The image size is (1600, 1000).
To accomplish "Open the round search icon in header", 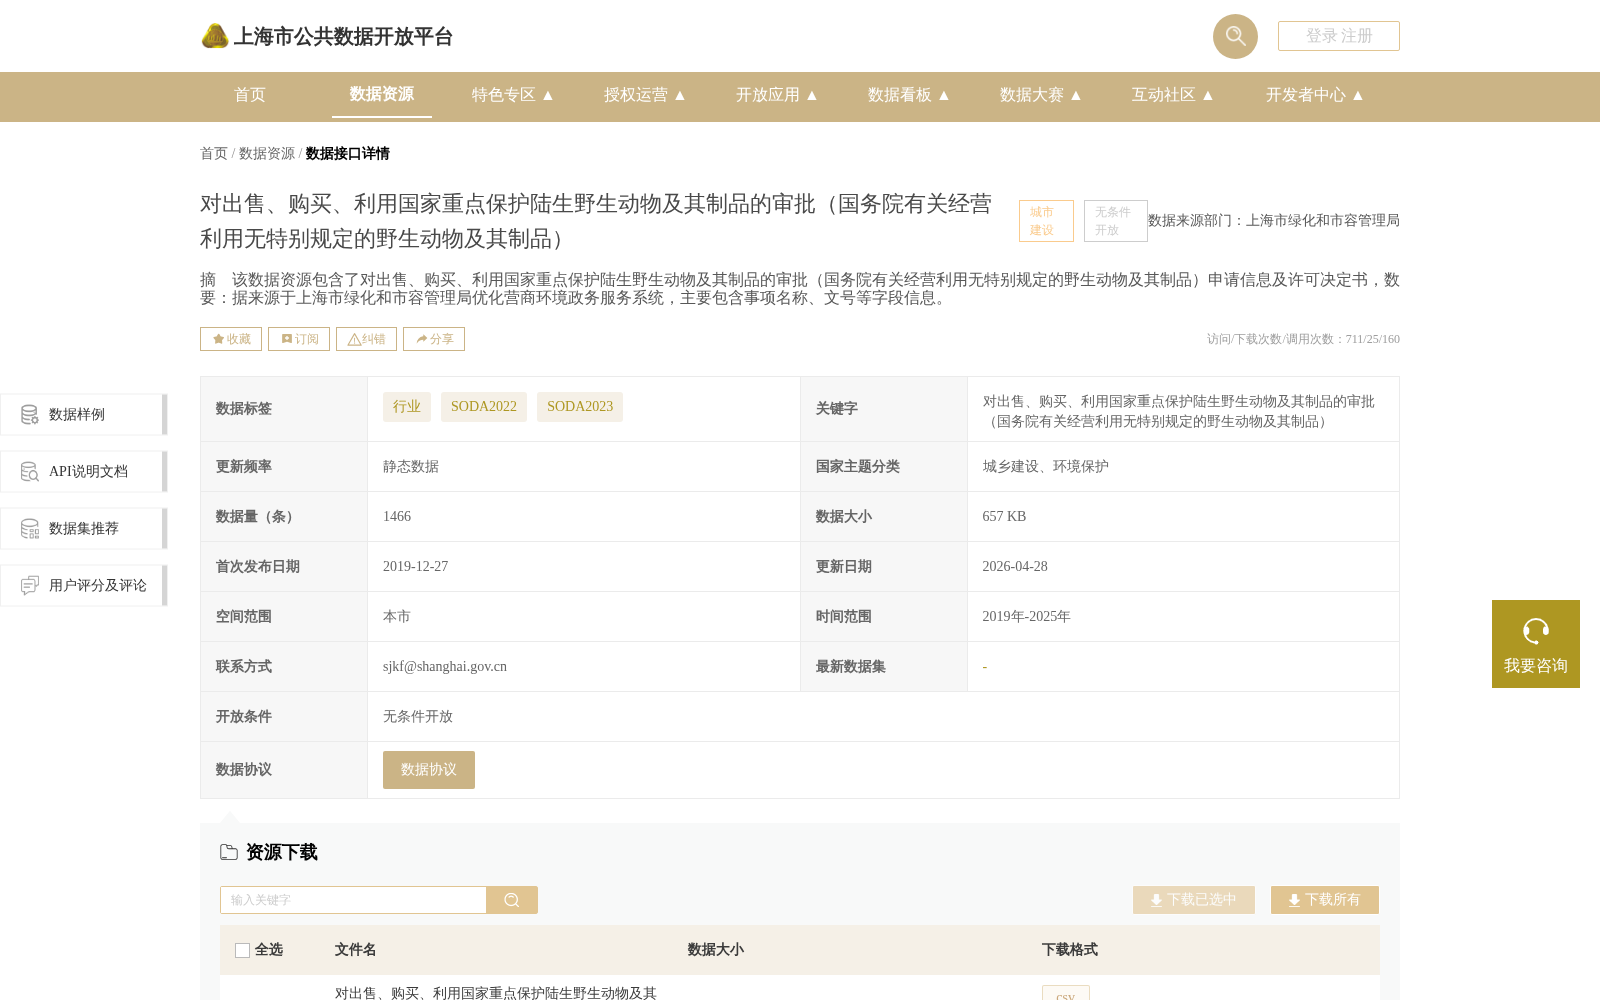I will (1235, 36).
